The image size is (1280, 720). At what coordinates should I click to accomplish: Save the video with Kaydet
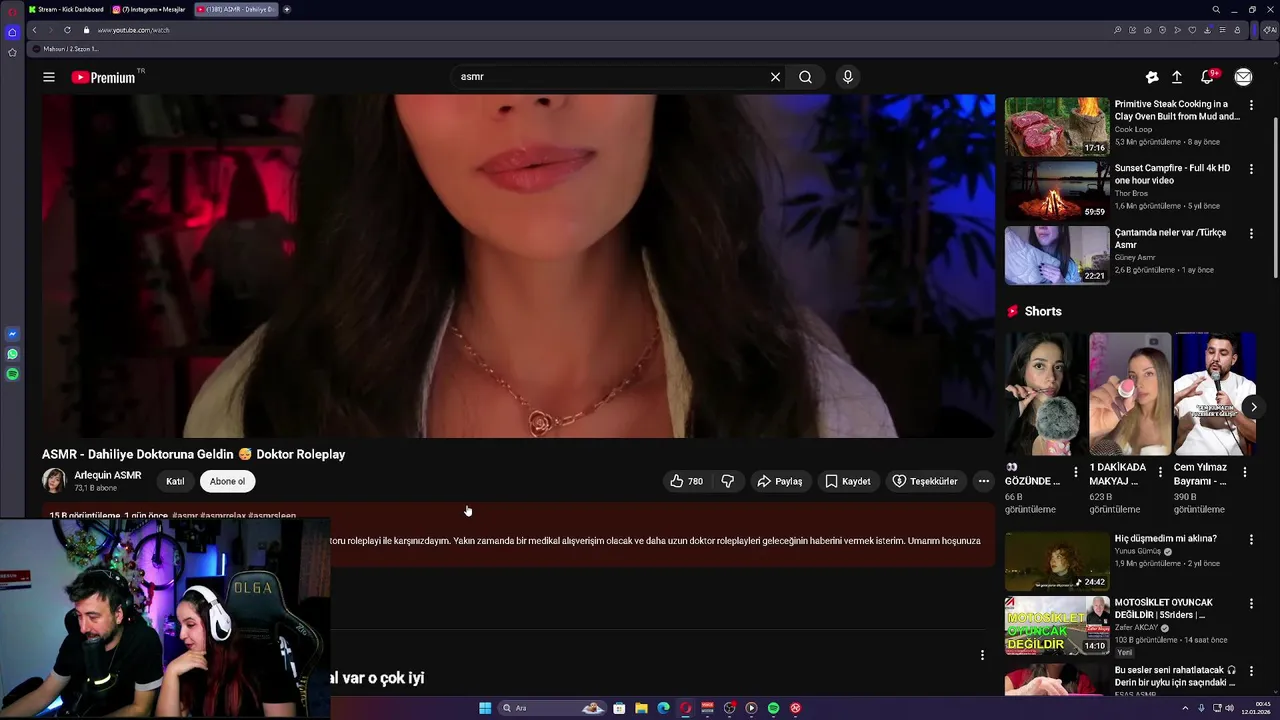[x=848, y=481]
